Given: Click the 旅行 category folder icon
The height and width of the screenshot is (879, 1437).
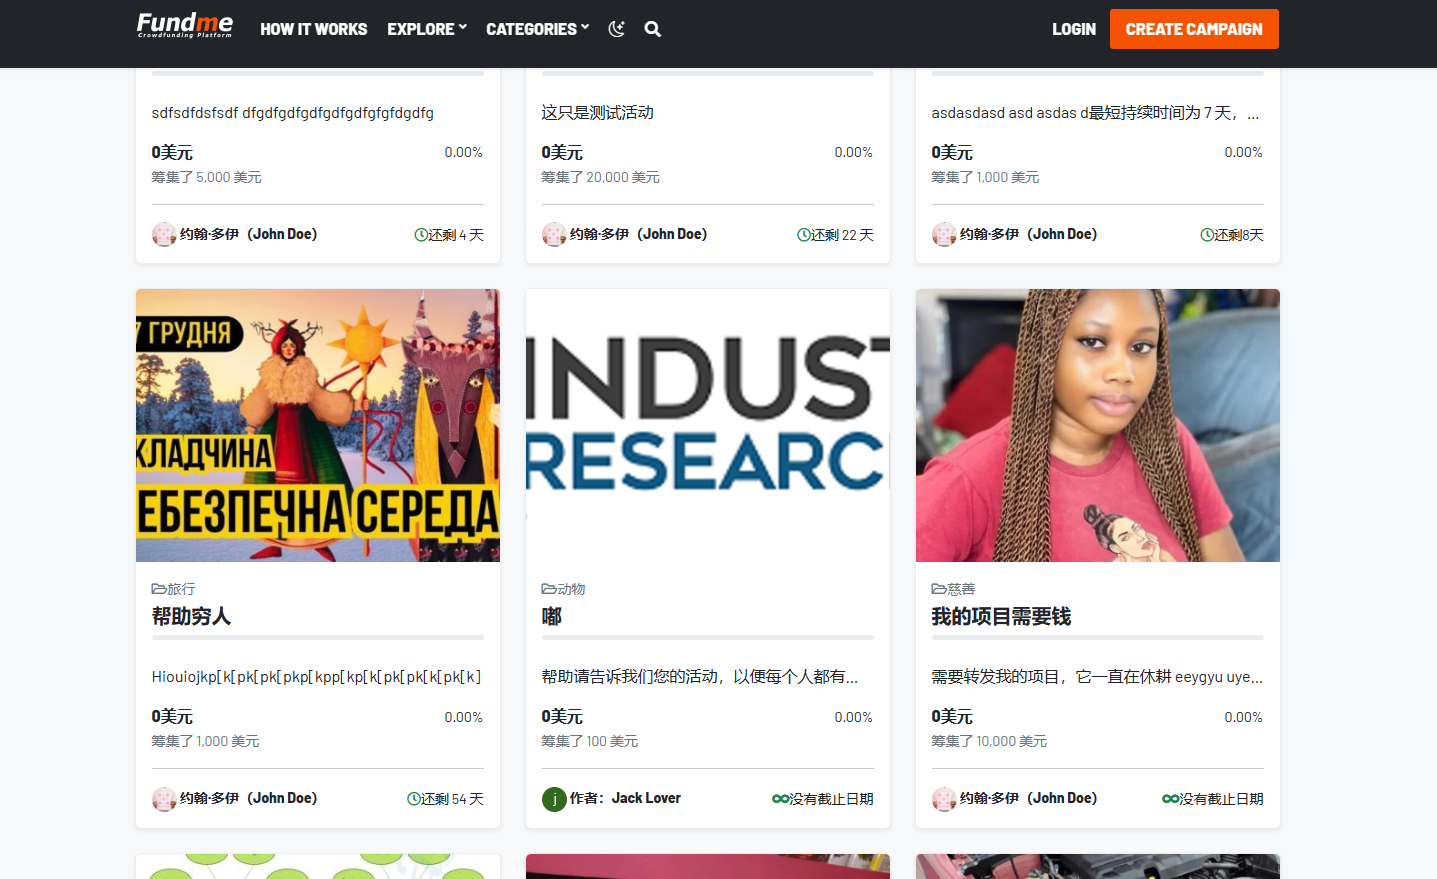Looking at the screenshot, I should coord(158,589).
